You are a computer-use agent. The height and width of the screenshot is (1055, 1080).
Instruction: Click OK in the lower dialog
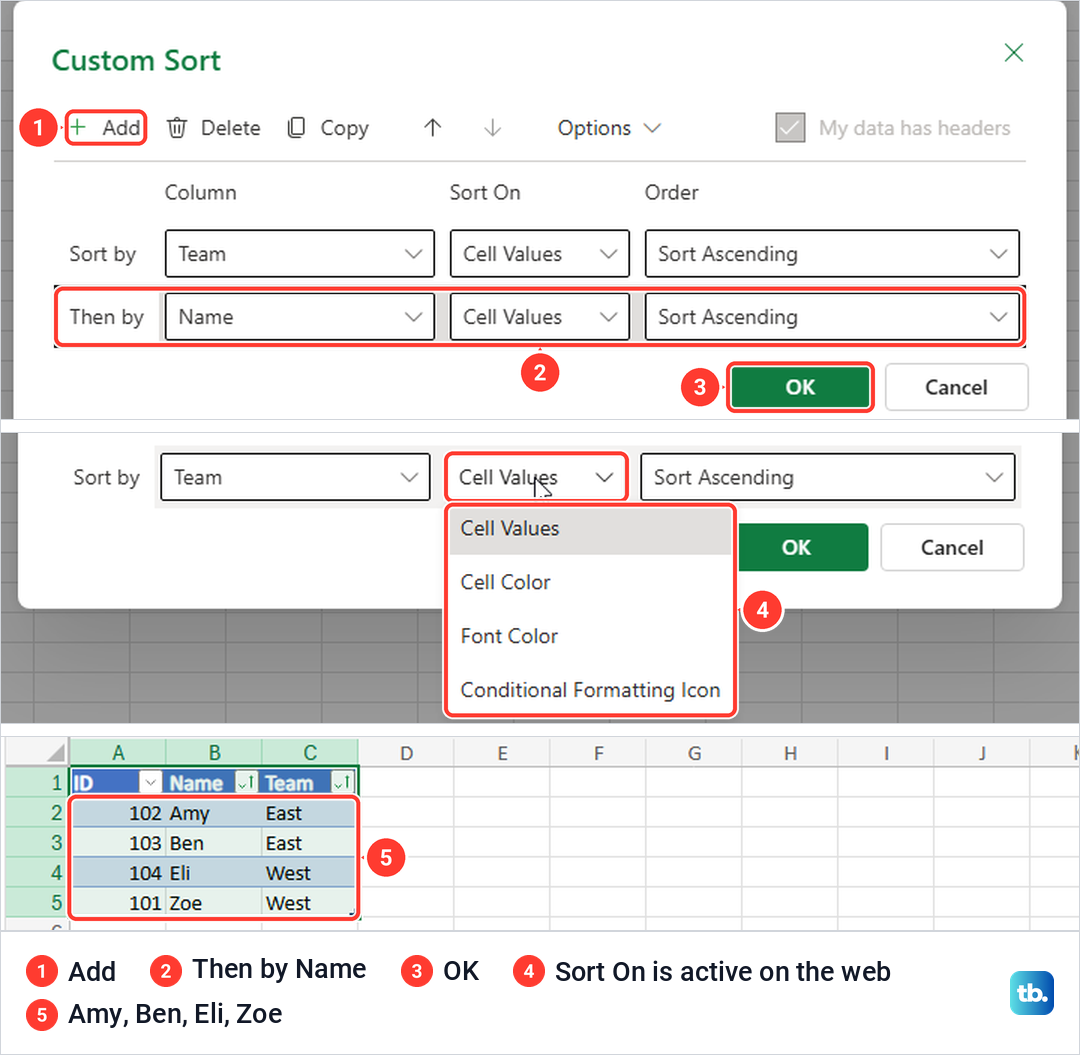point(803,547)
